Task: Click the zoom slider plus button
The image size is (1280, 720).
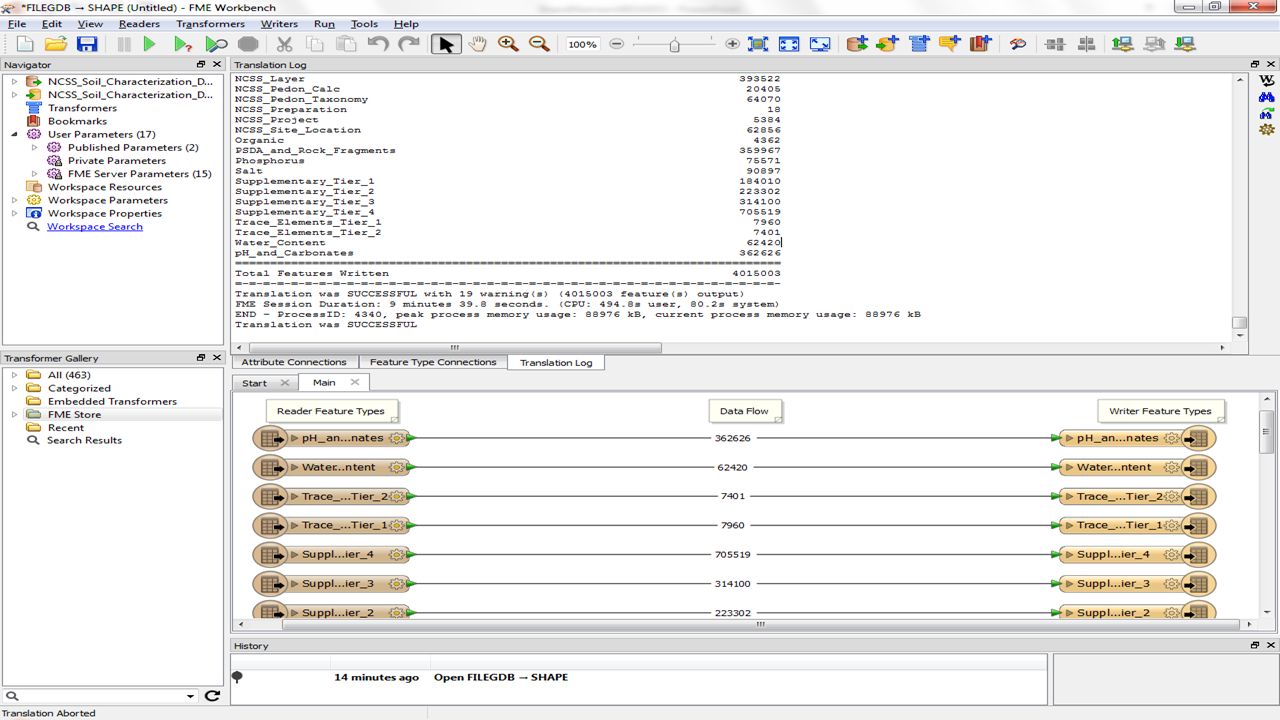Action: [732, 44]
